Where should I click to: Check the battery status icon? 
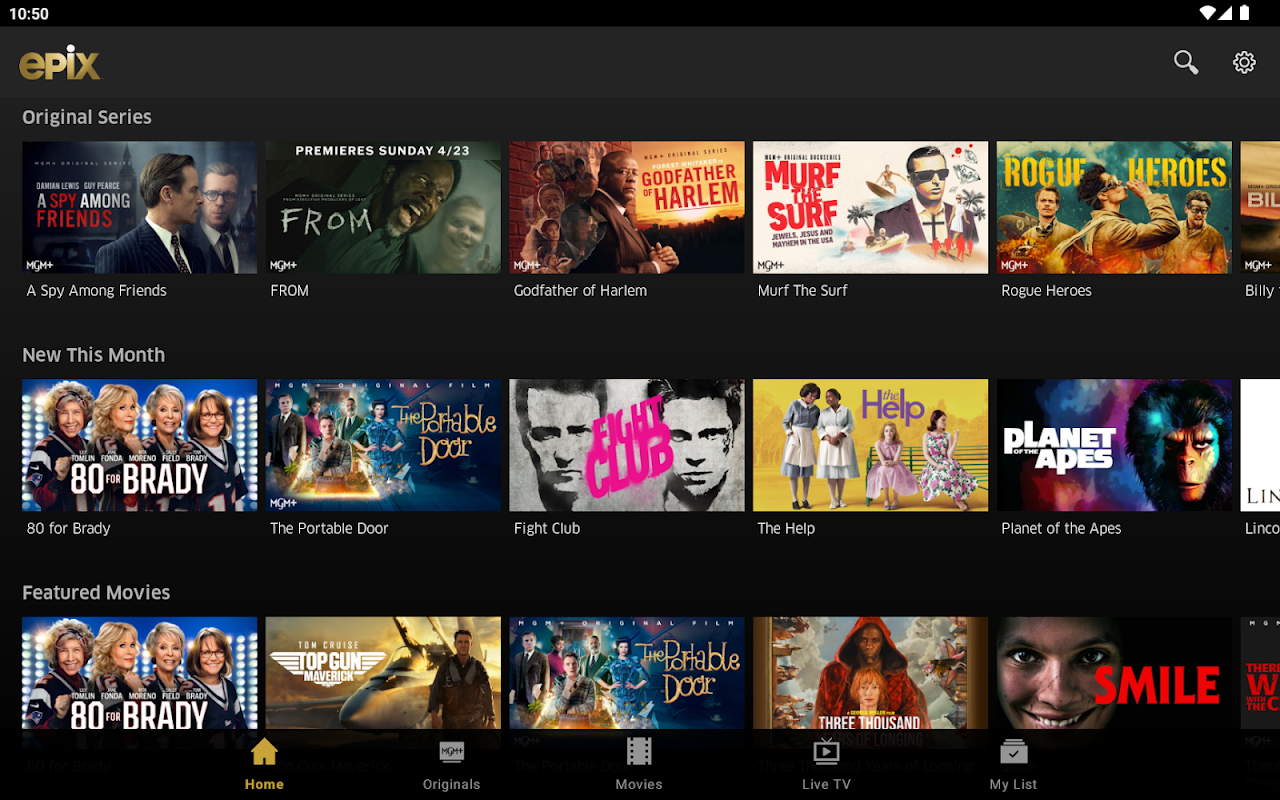point(1244,13)
